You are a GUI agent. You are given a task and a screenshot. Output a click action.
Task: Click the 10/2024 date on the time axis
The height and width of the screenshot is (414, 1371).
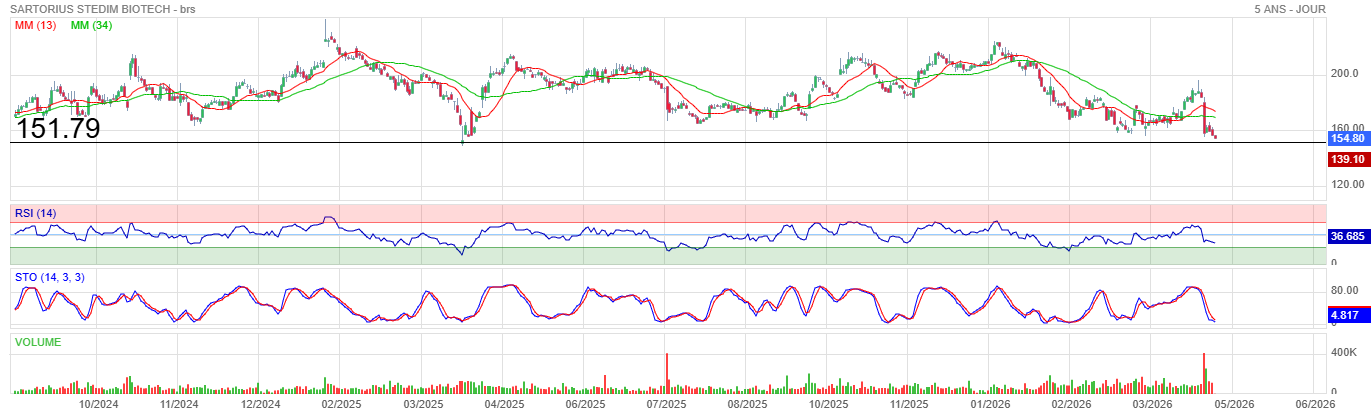(x=99, y=404)
